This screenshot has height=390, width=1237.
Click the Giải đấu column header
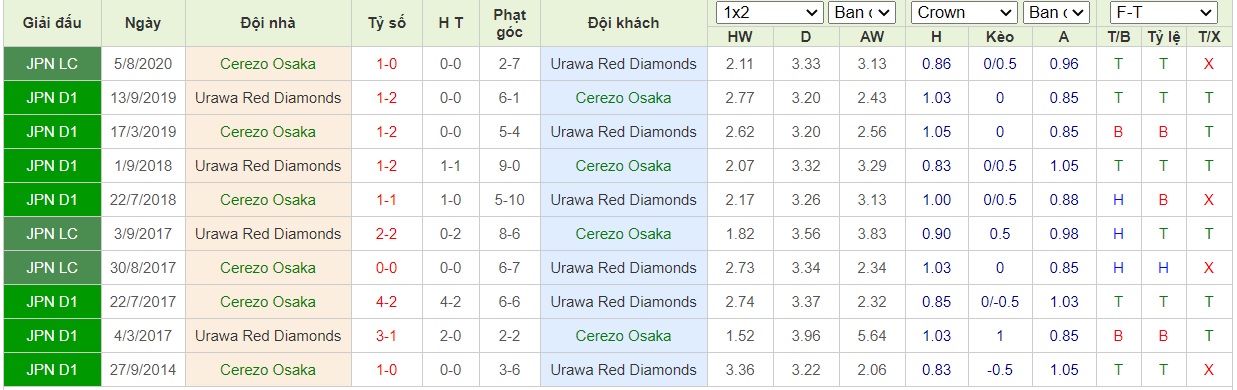[x=52, y=23]
